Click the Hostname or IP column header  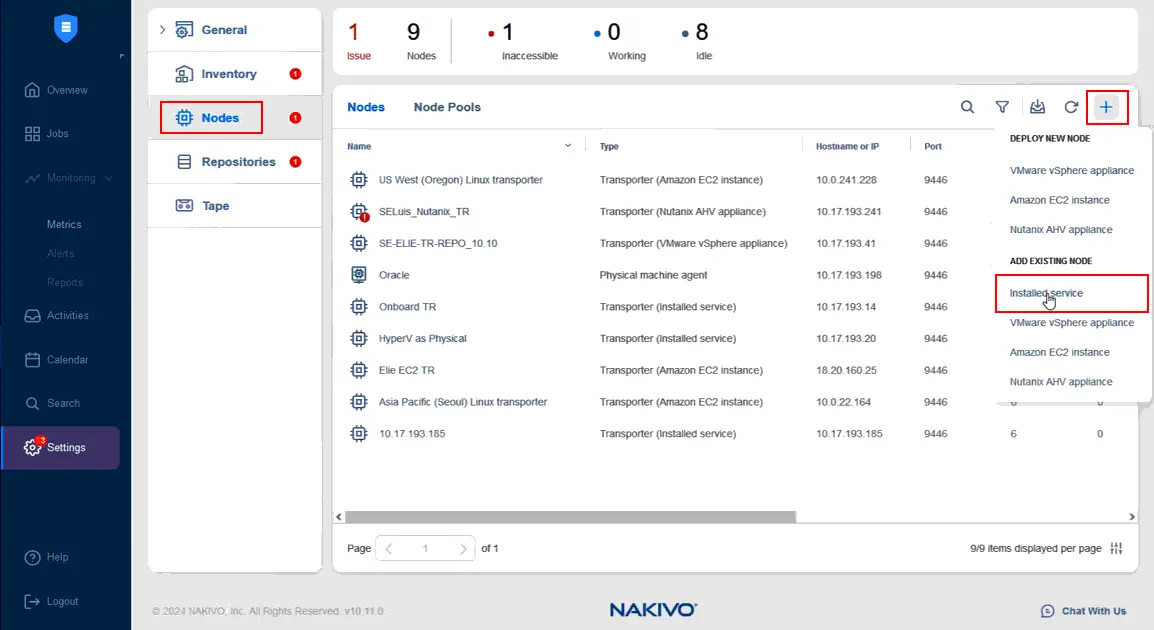coord(847,146)
